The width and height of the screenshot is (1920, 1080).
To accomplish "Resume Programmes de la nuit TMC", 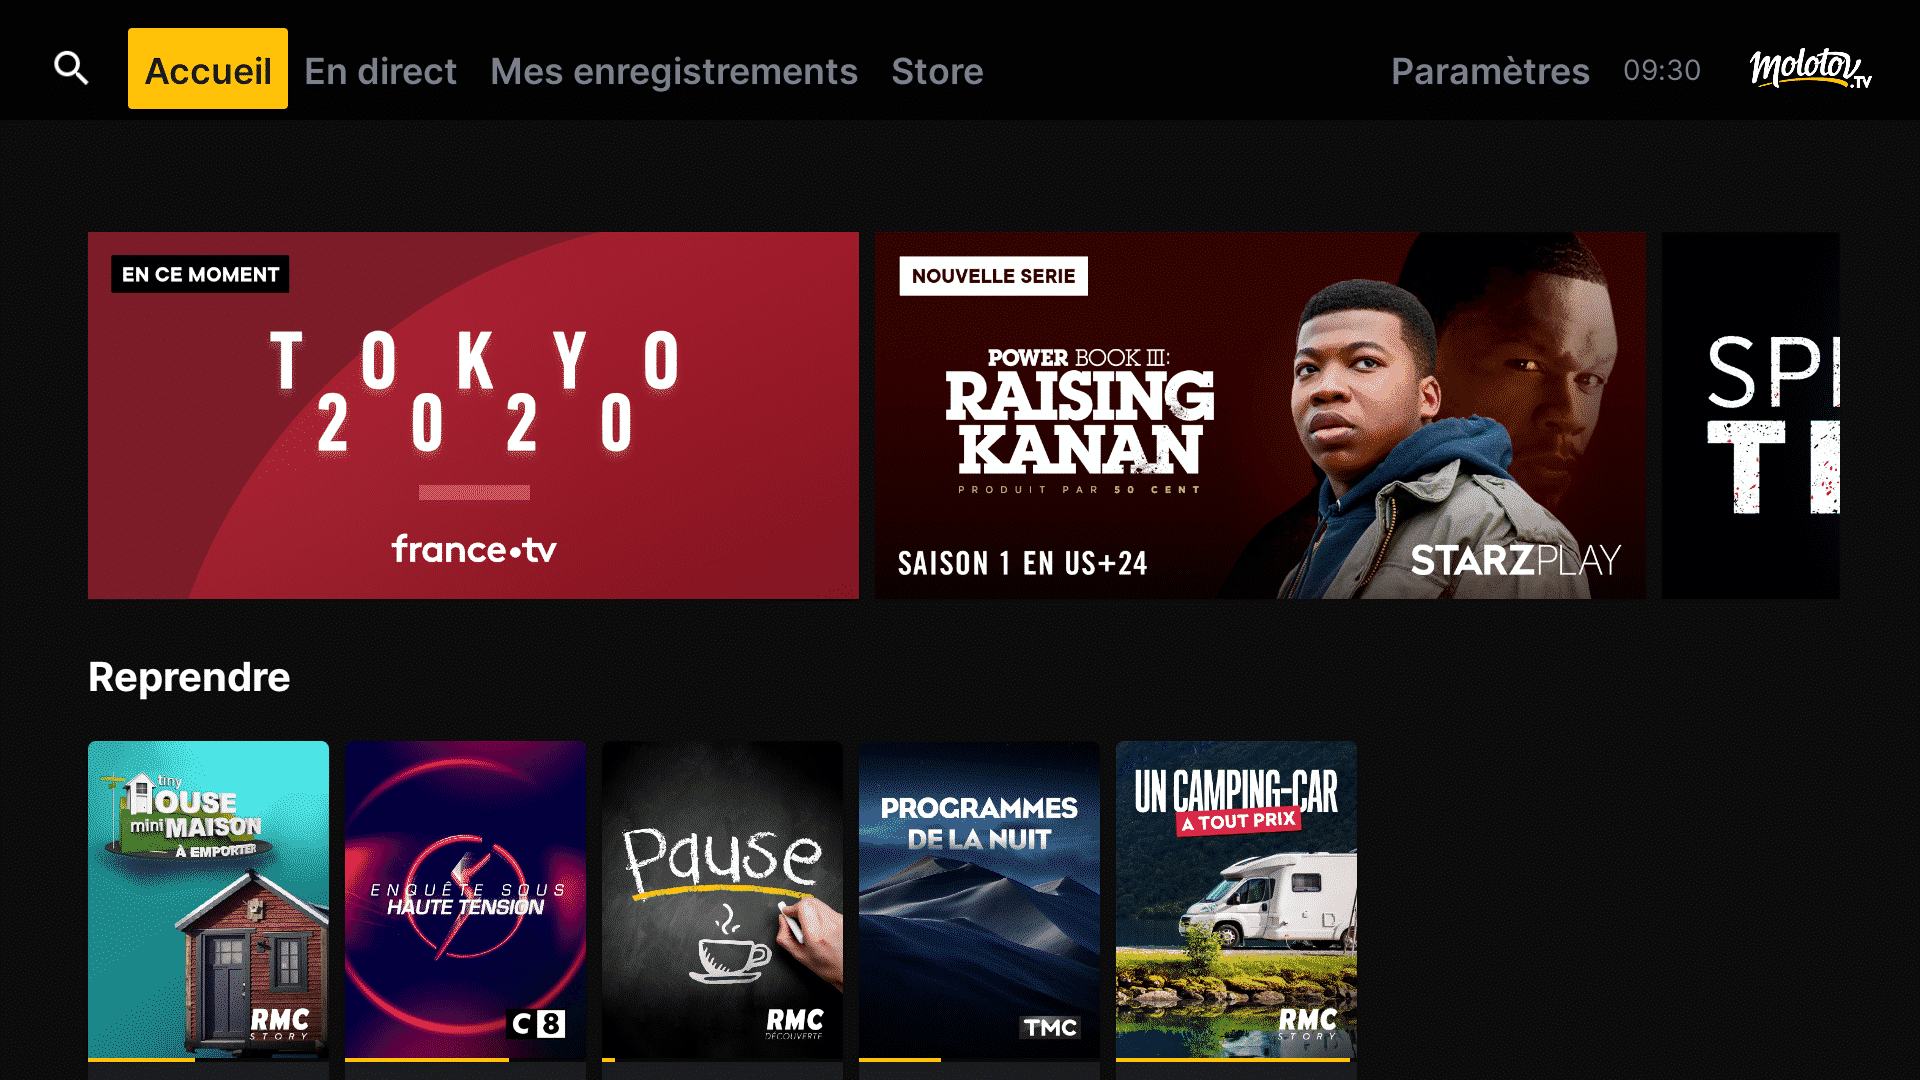I will click(979, 900).
